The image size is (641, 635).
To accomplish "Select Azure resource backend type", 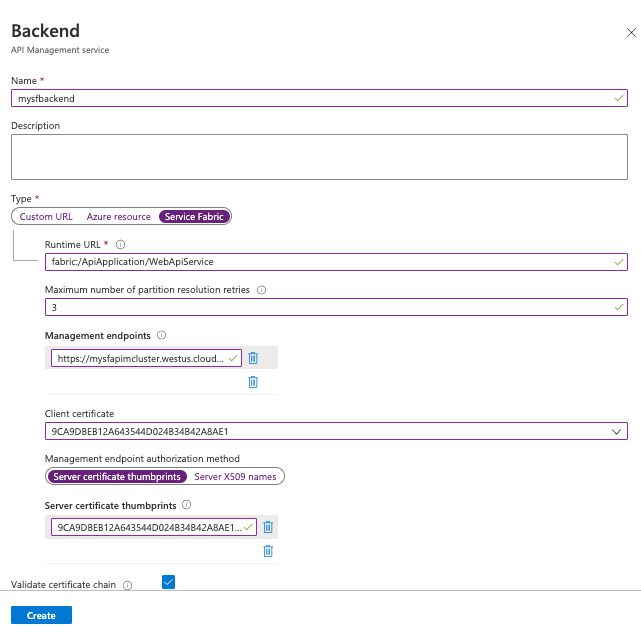I will (x=118, y=217).
